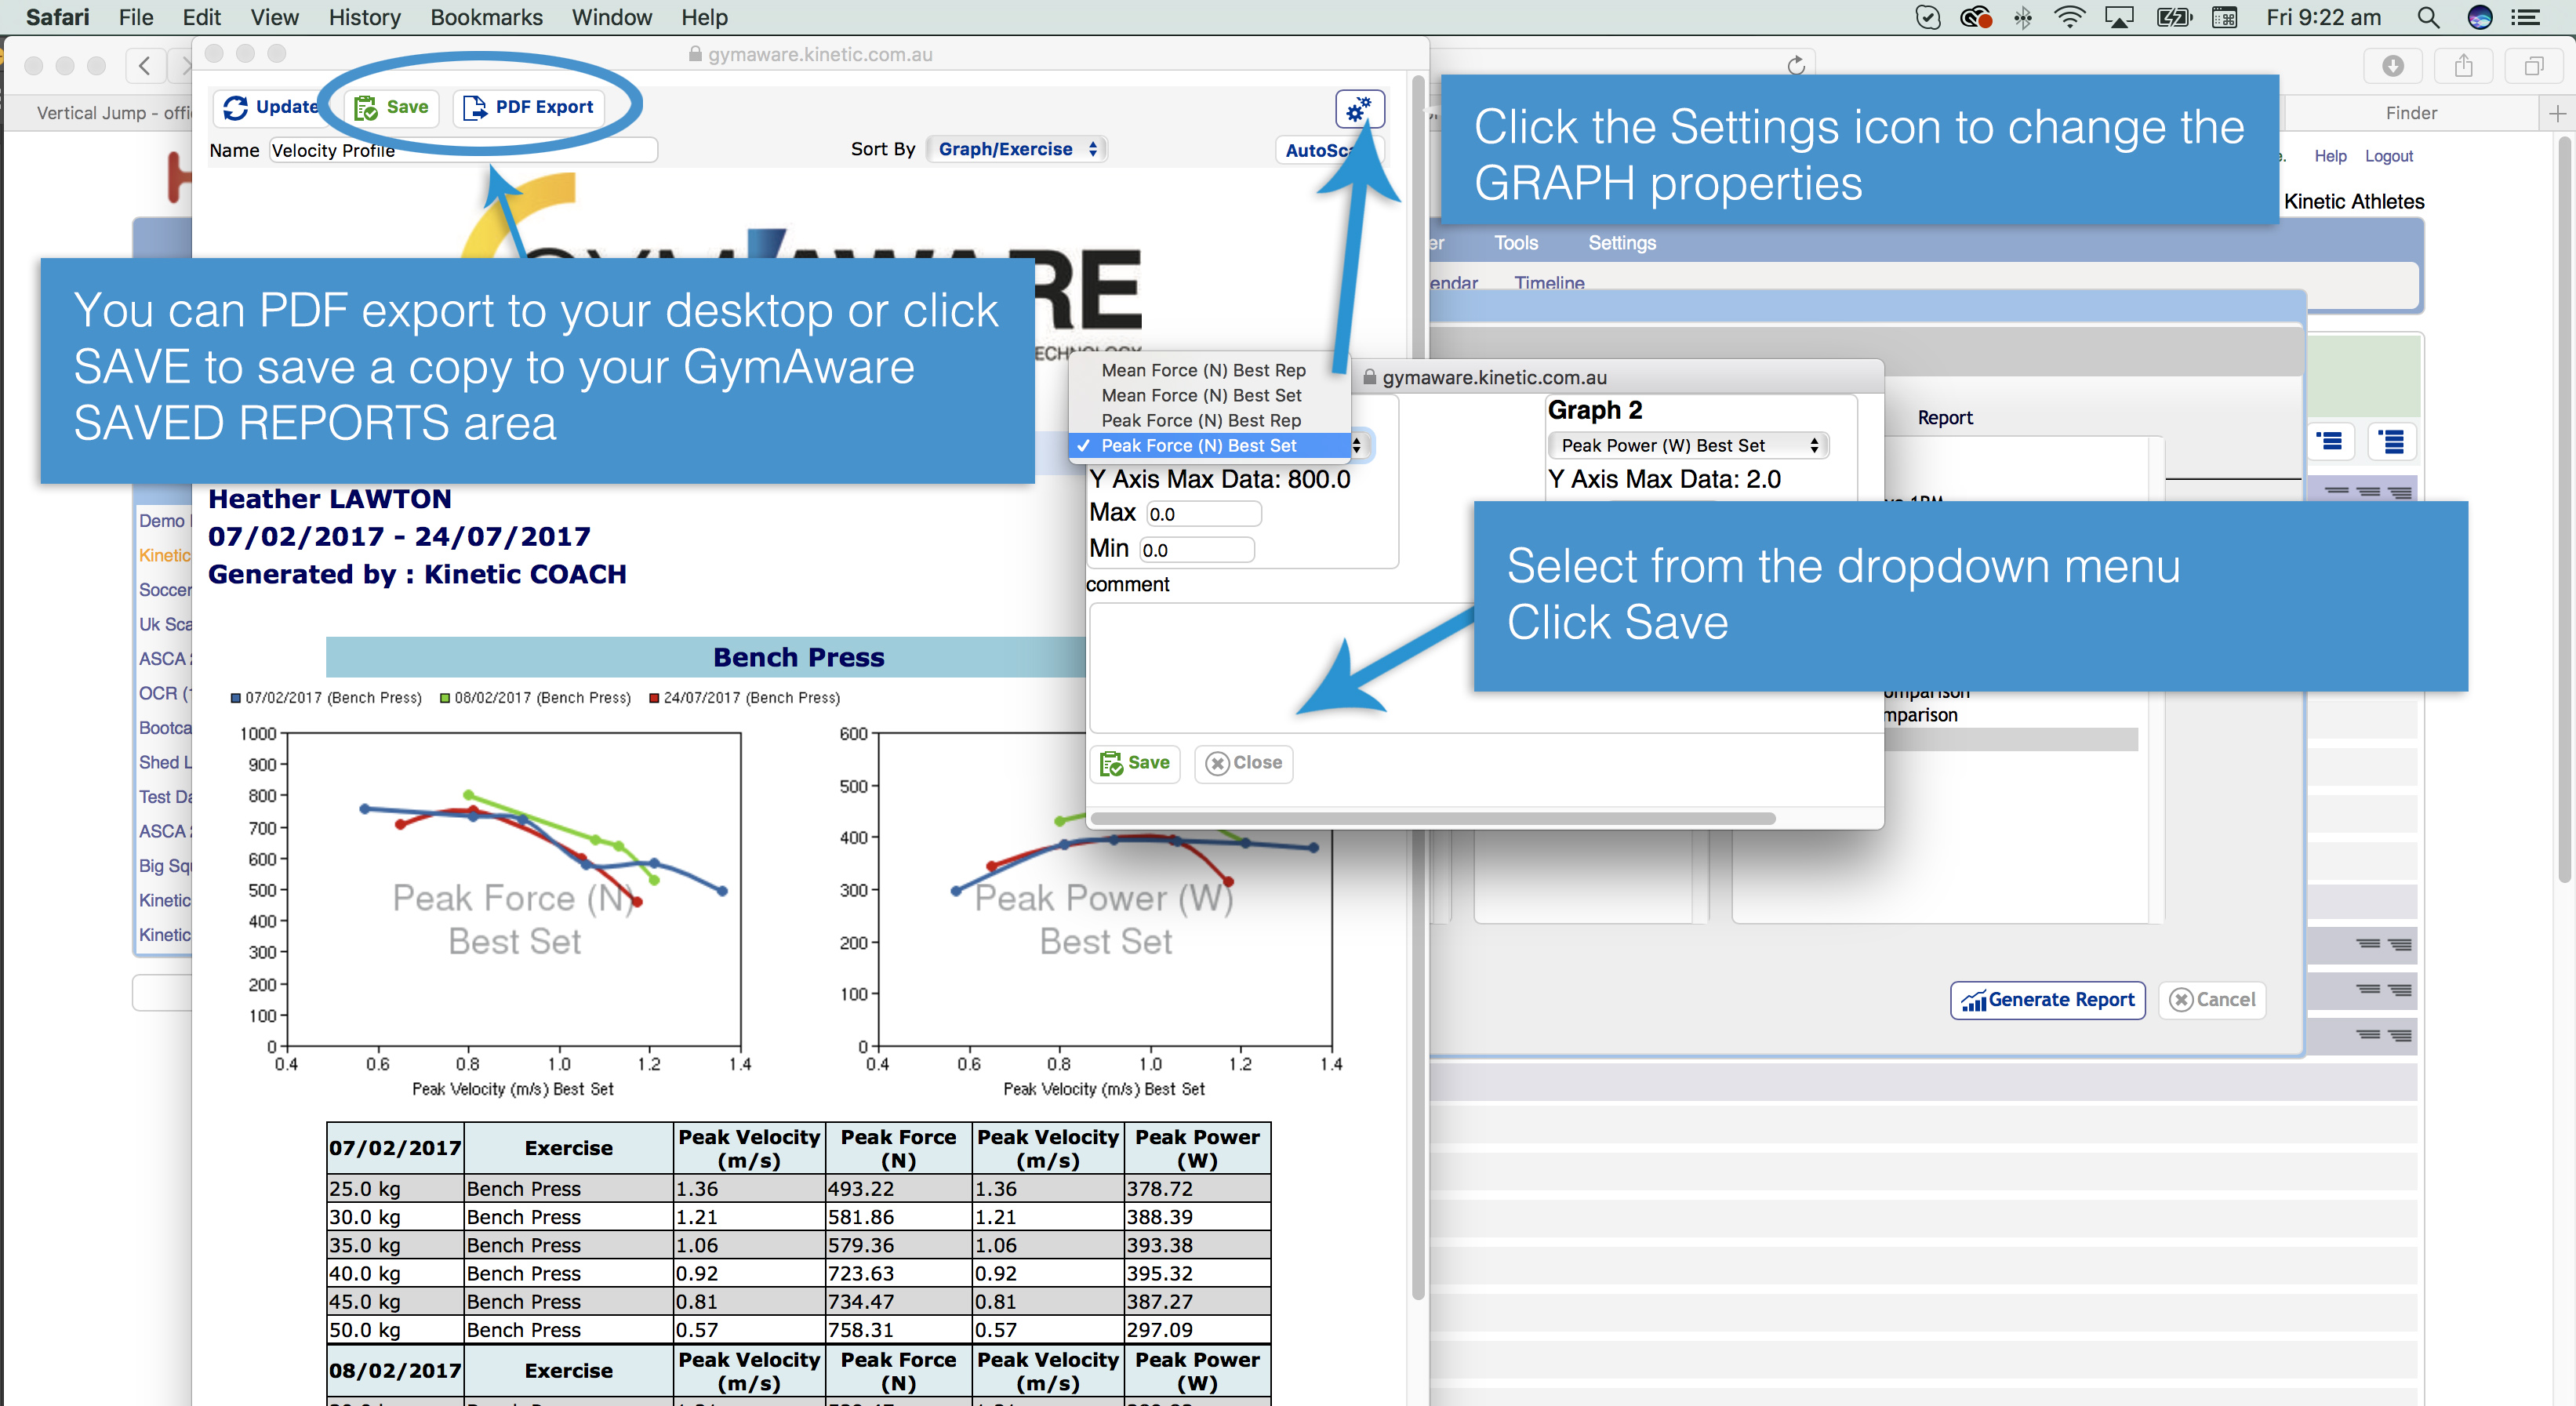Screen dimensions: 2576x1406
Task: Click the Timeline tab
Action: click(1549, 284)
